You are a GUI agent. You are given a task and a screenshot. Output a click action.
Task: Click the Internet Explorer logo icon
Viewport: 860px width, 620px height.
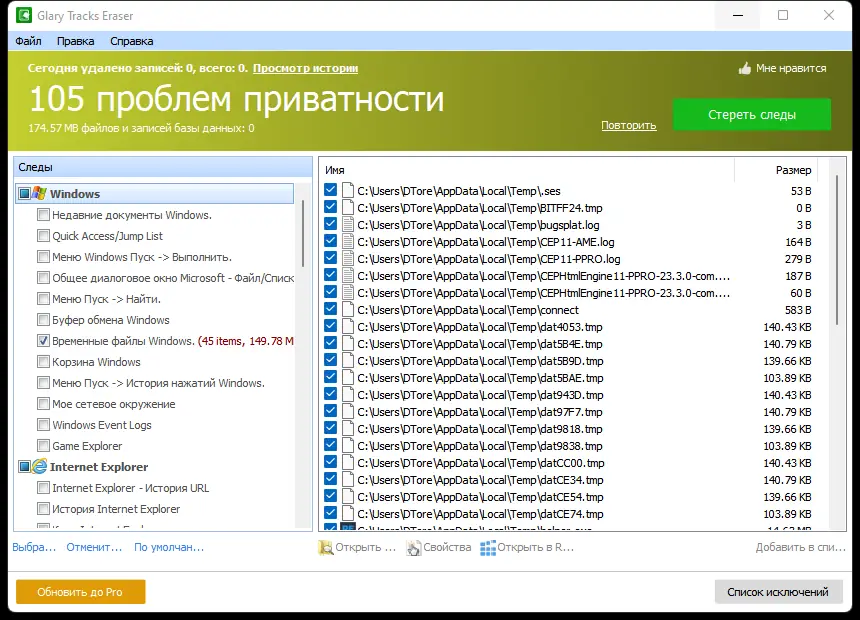(x=39, y=466)
